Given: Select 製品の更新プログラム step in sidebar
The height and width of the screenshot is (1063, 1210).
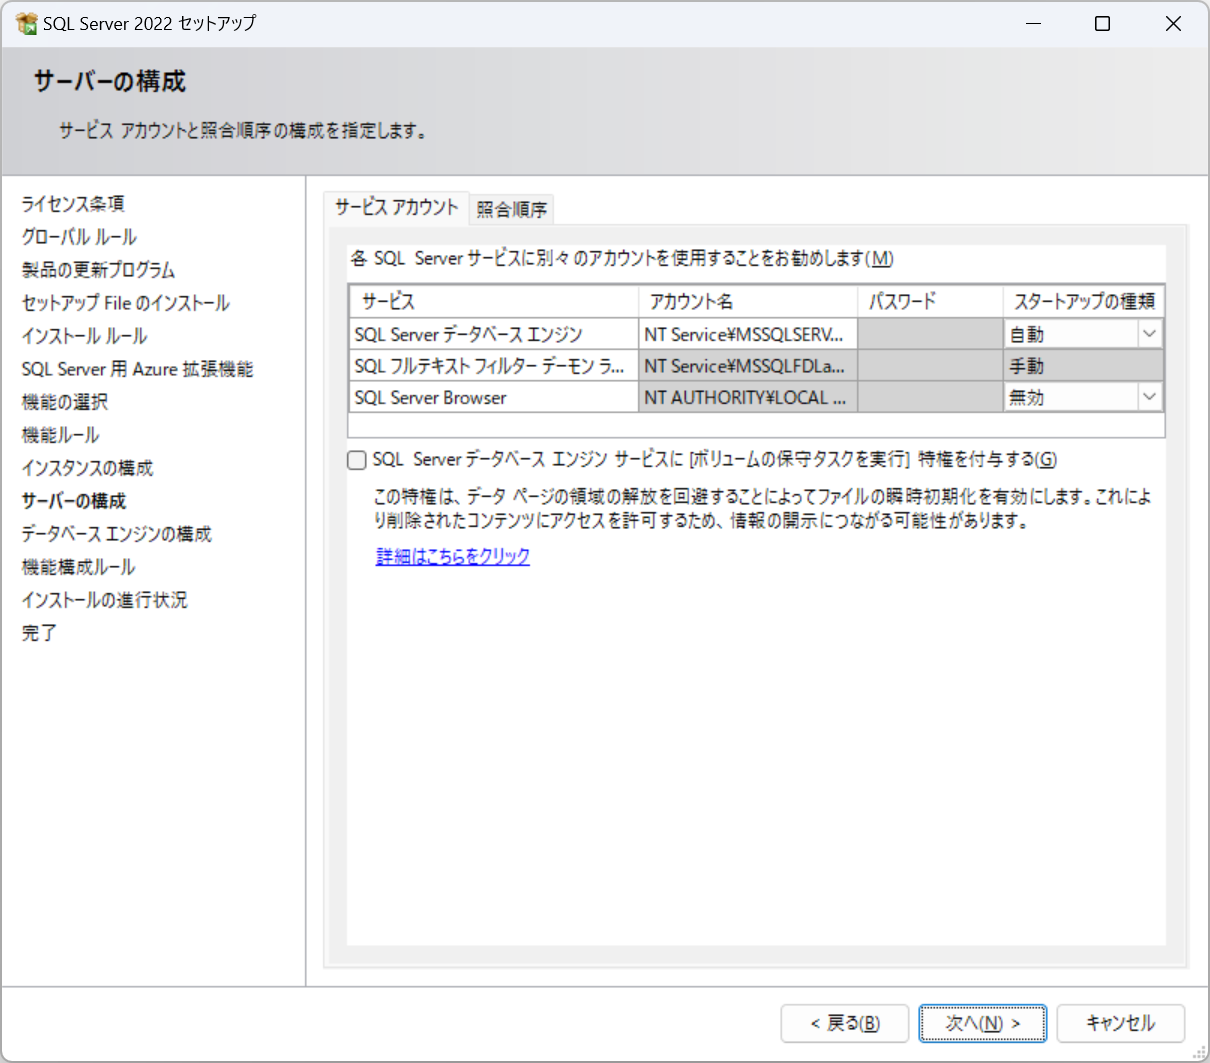Looking at the screenshot, I should click(x=98, y=270).
